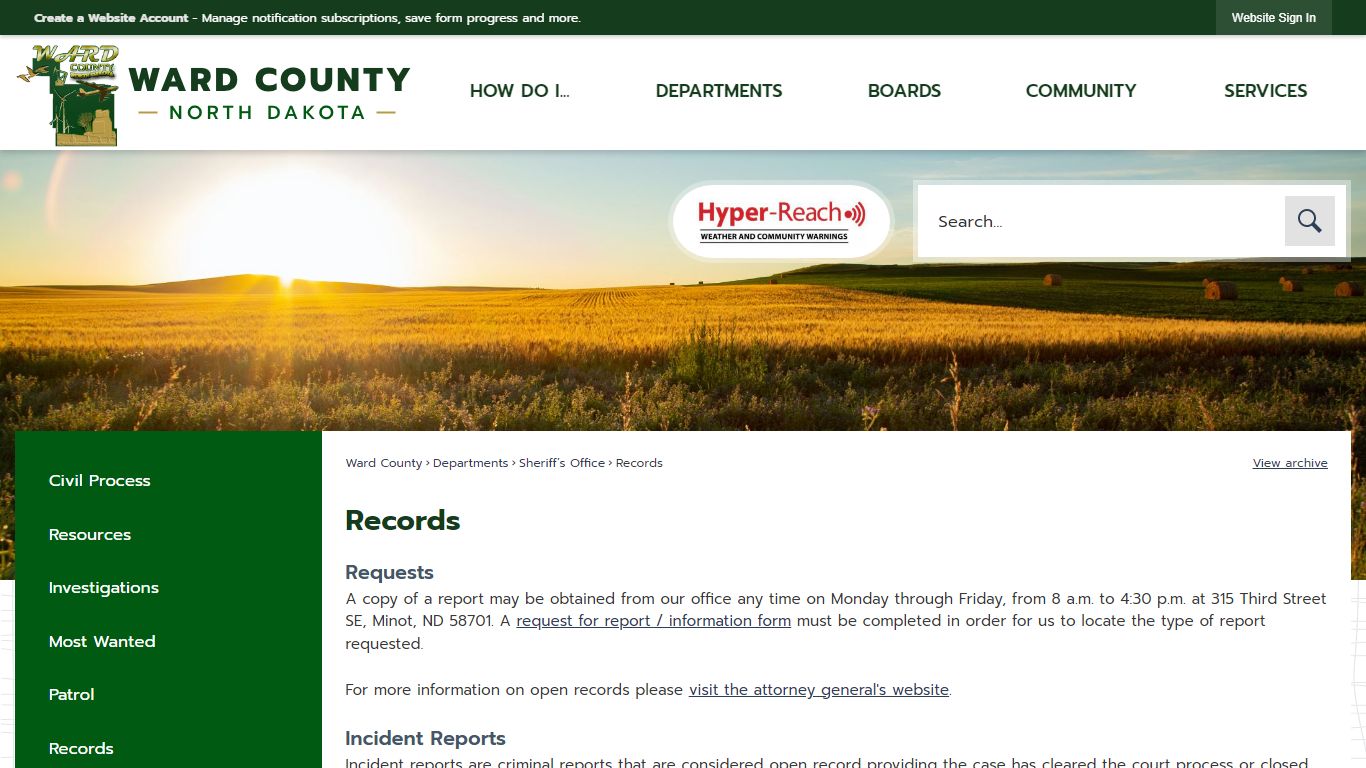Click Departments breadcrumb link
The height and width of the screenshot is (768, 1366).
point(471,463)
